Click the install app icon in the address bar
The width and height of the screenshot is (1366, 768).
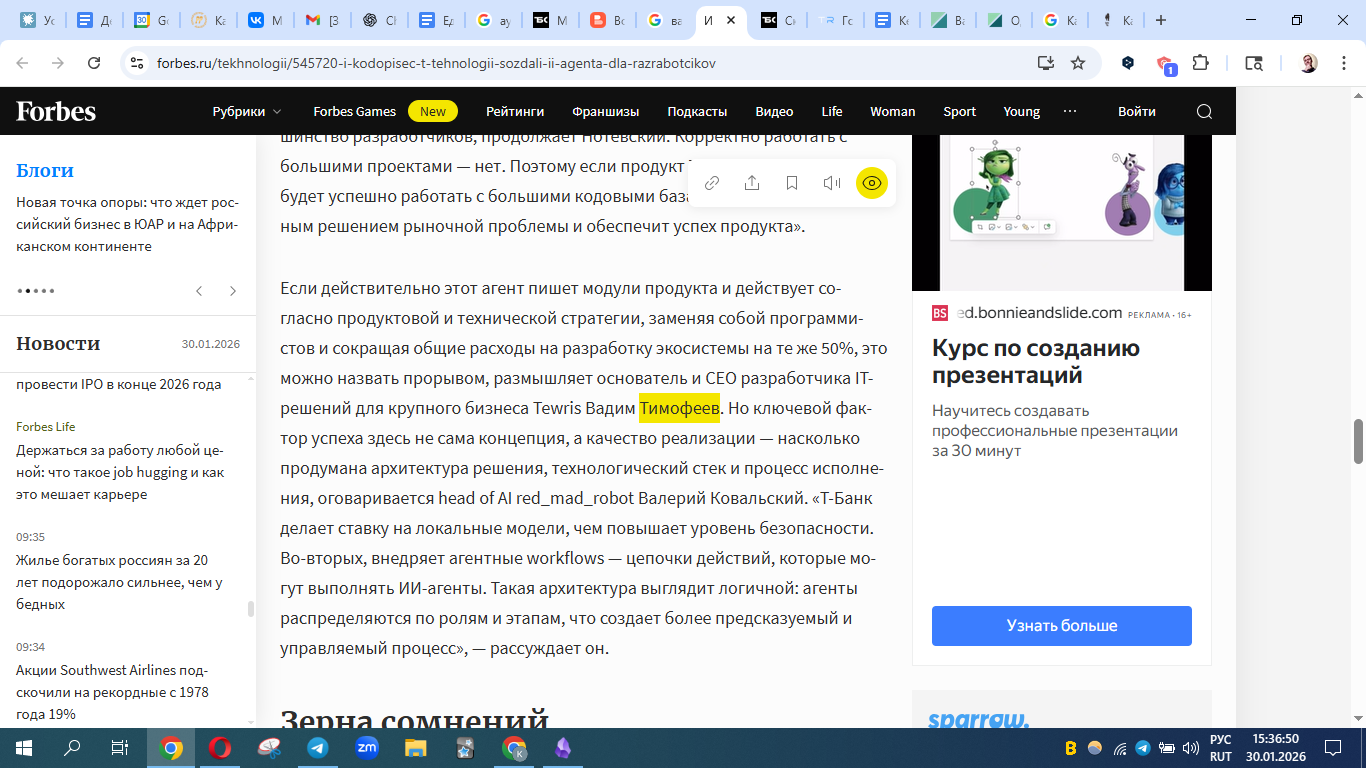[x=1046, y=63]
